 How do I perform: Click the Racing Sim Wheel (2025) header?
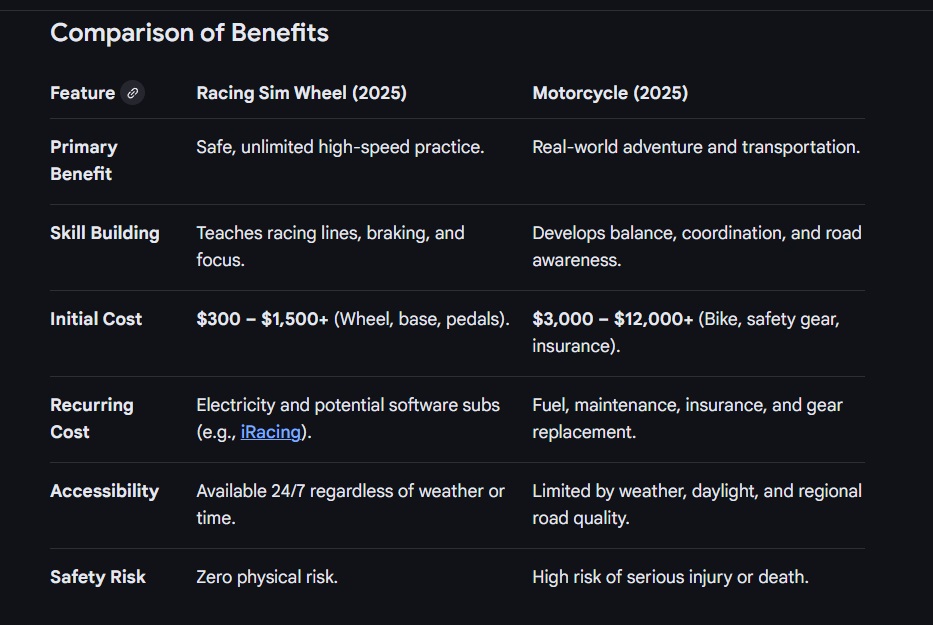point(301,93)
